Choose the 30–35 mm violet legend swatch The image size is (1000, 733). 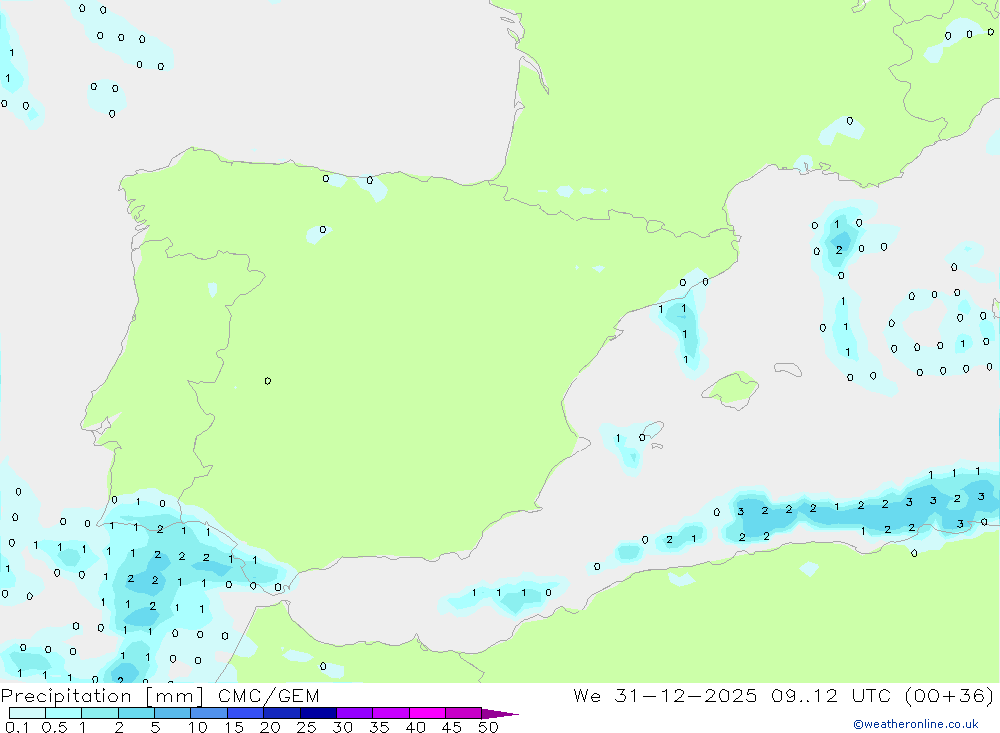click(355, 713)
